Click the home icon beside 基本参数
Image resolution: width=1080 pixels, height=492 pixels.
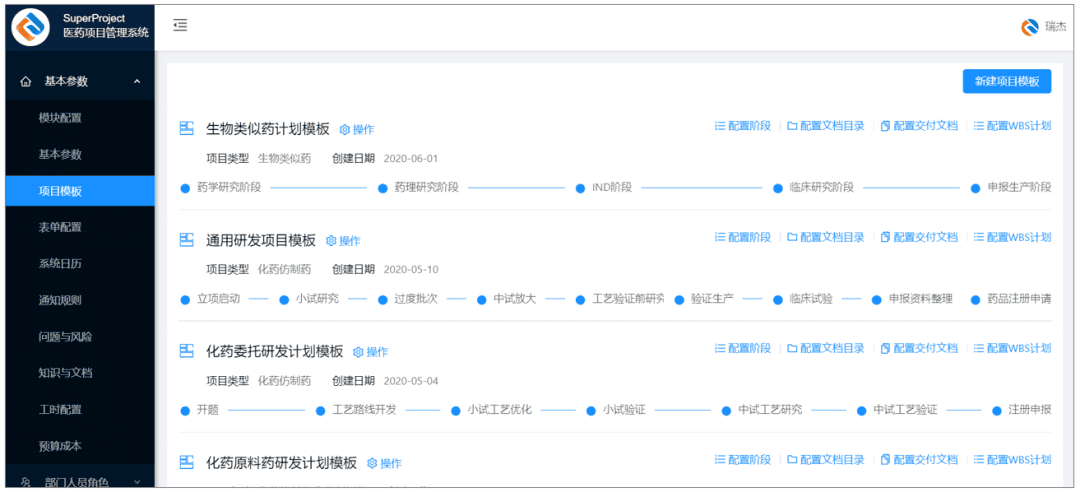coord(26,81)
